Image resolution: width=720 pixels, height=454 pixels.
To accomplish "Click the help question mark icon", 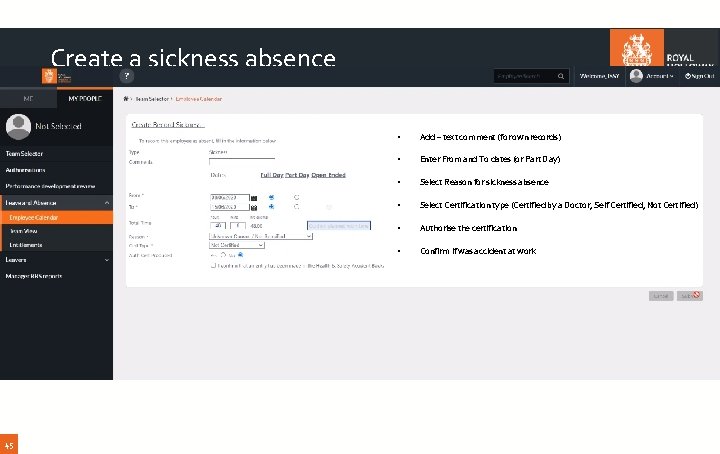I will 127,76.
